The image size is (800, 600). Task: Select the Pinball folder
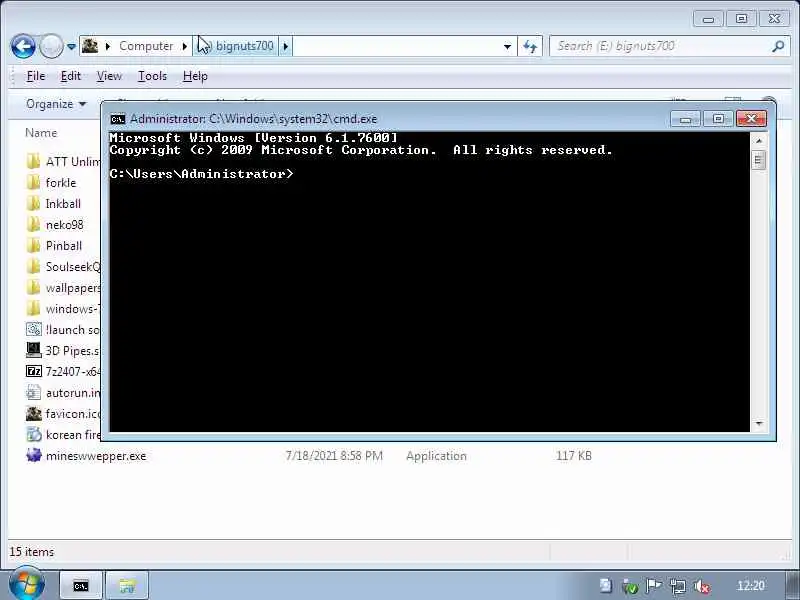tap(54, 245)
